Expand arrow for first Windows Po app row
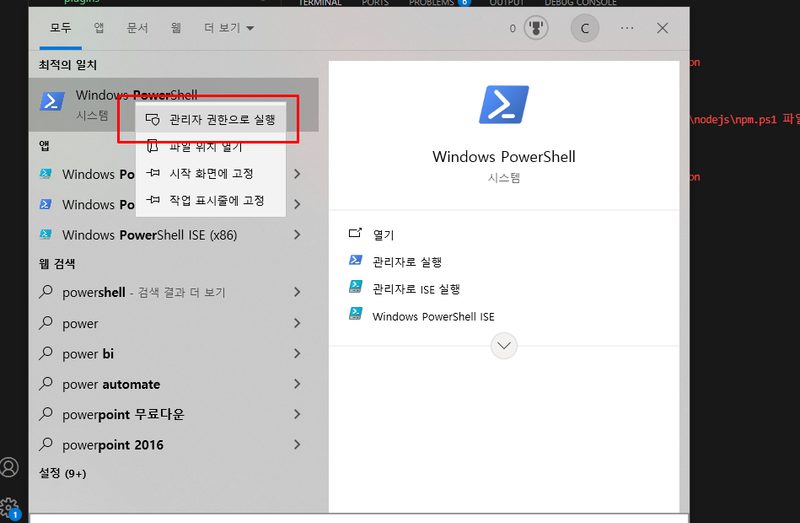 click(297, 174)
